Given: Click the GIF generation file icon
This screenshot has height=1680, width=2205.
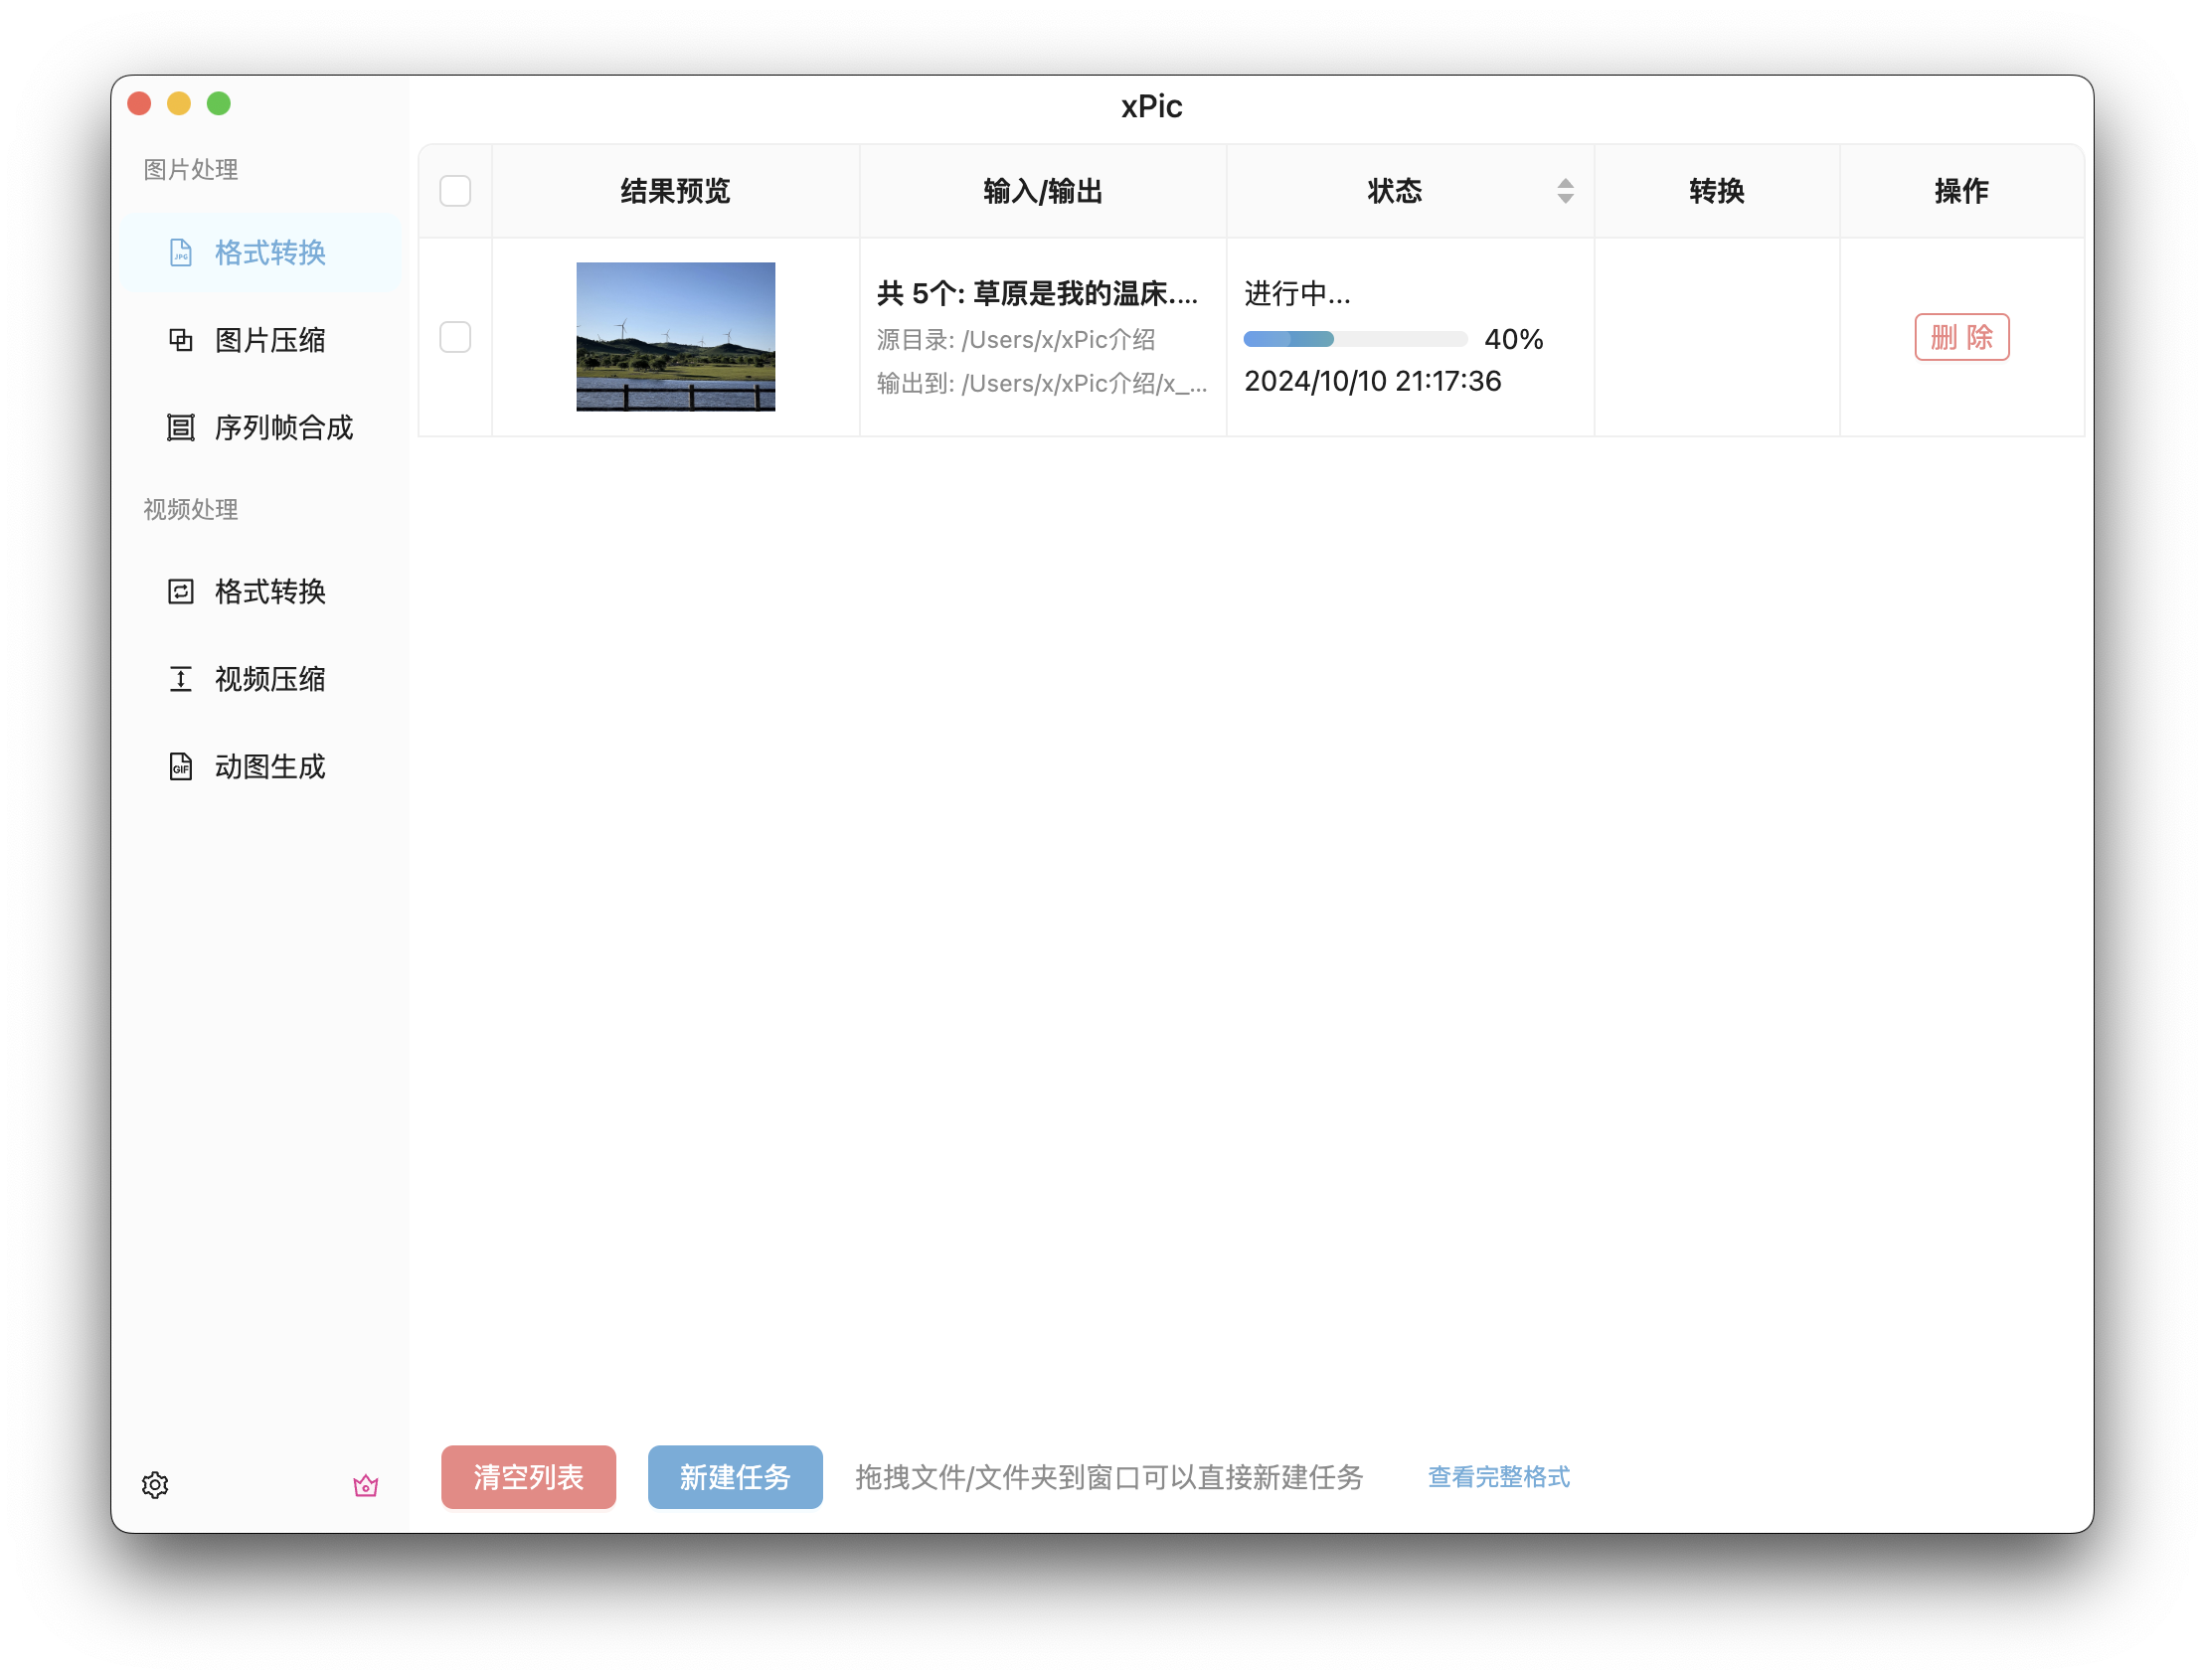Looking at the screenshot, I should point(180,767).
